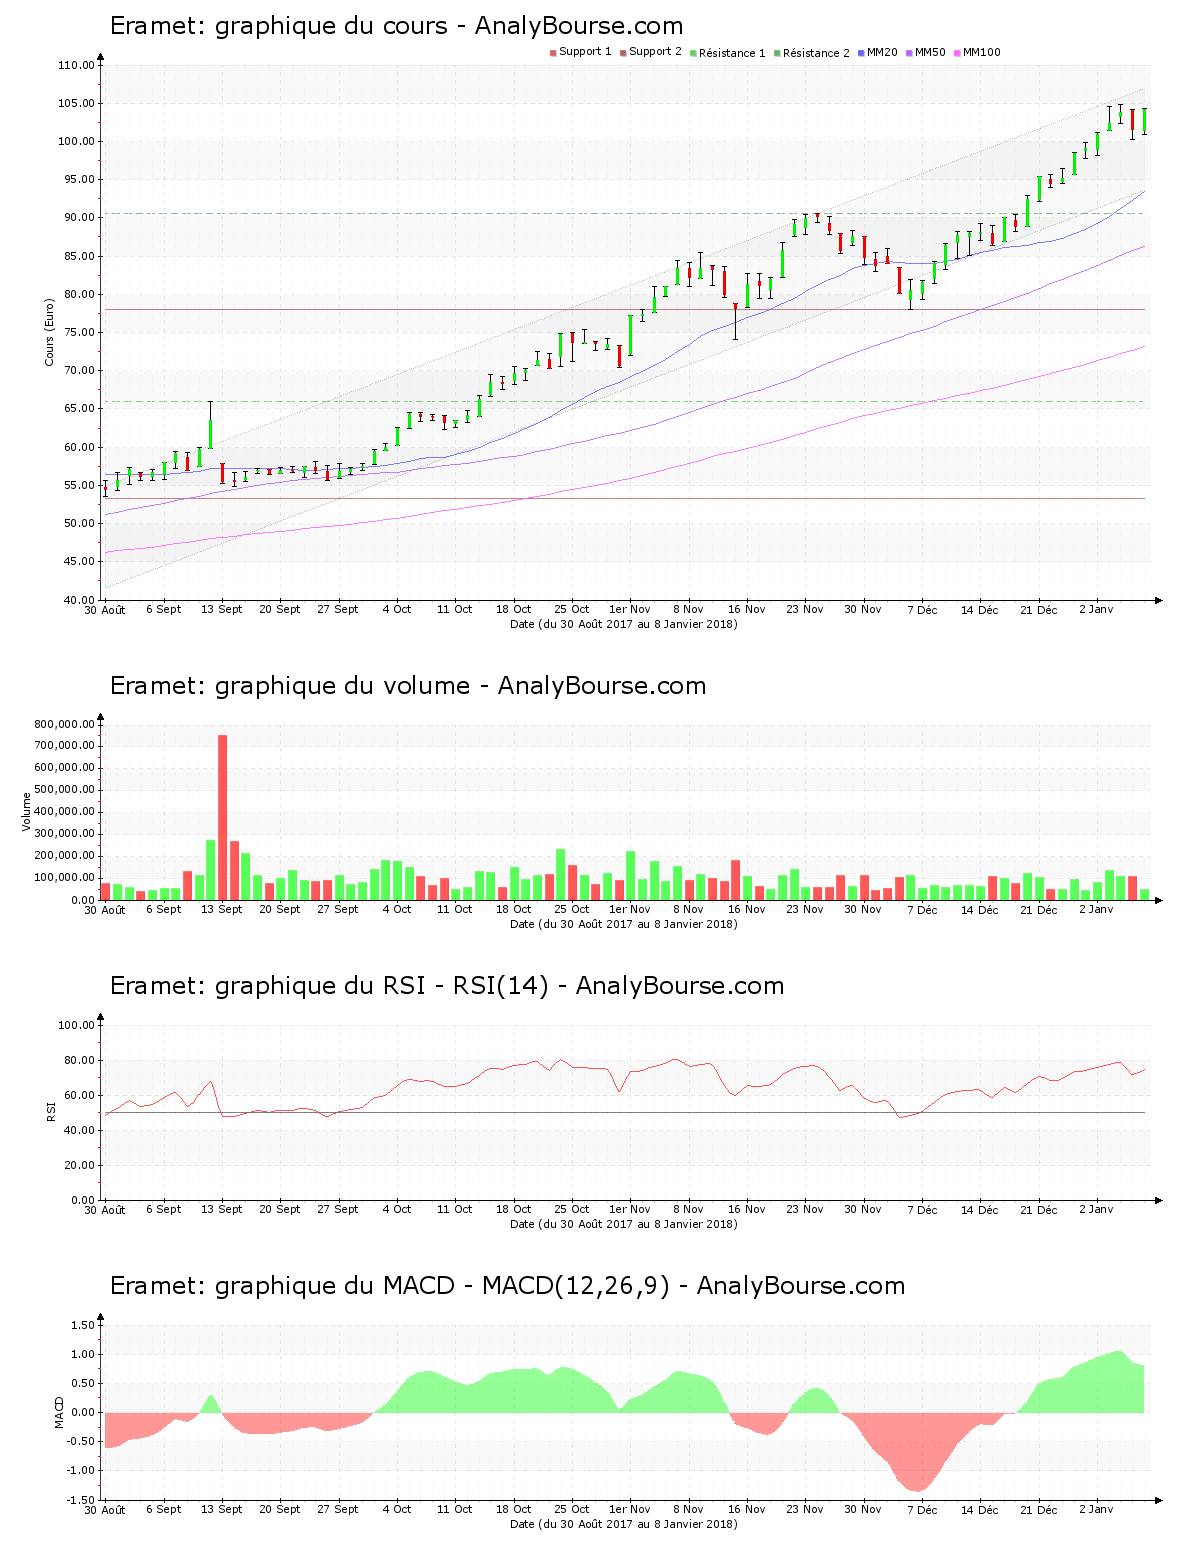This screenshot has height=1550, width=1200.
Task: Click the date range caption under the RSI chart
Action: coord(623,1224)
